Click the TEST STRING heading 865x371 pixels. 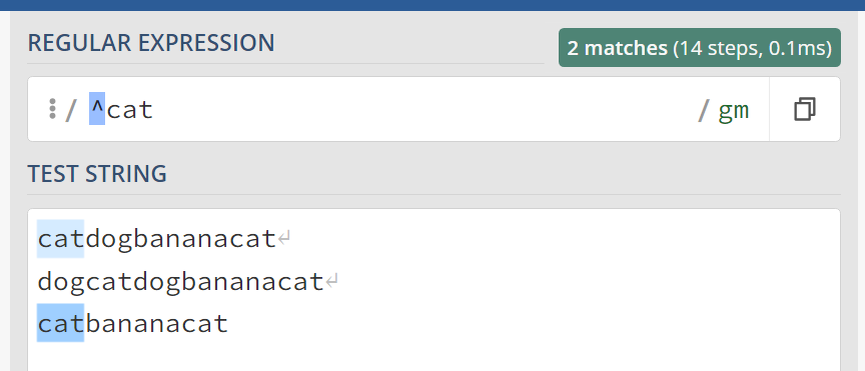click(97, 174)
